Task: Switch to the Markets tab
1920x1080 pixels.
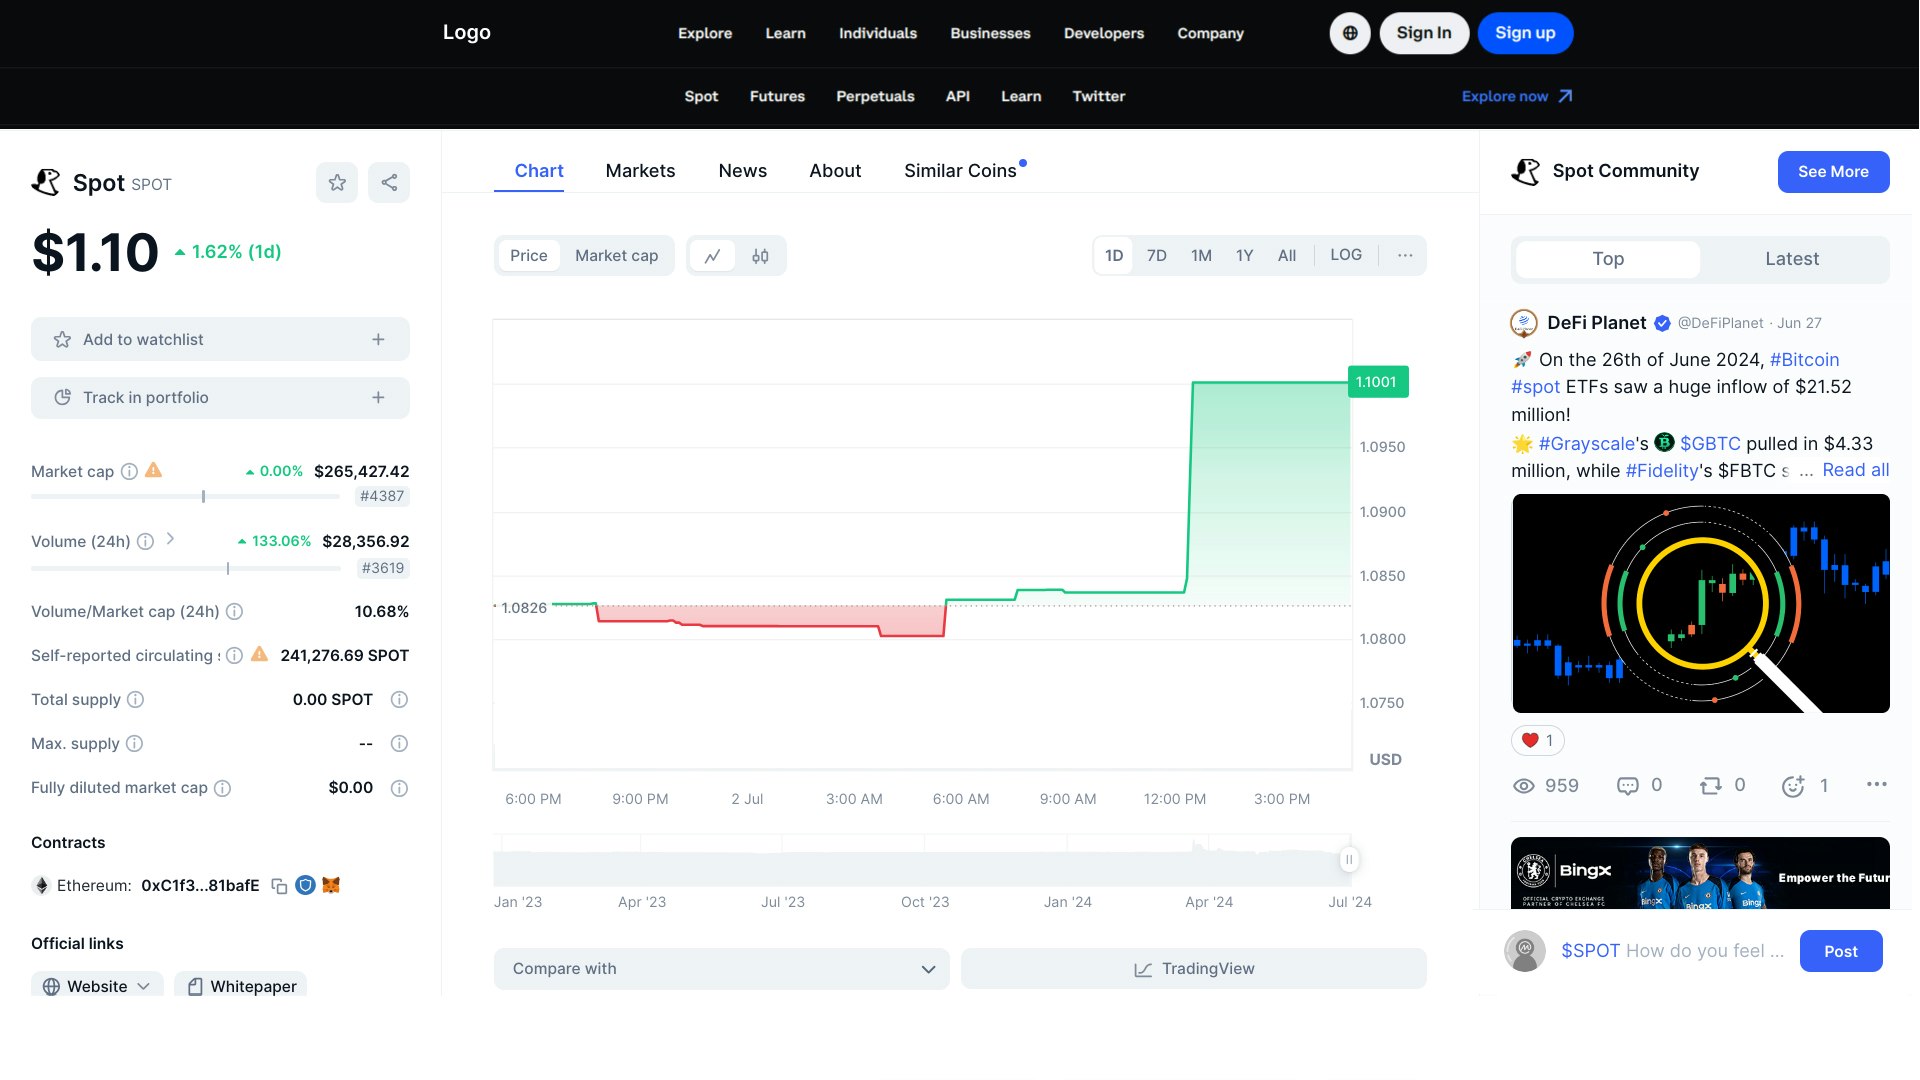Action: 640,170
